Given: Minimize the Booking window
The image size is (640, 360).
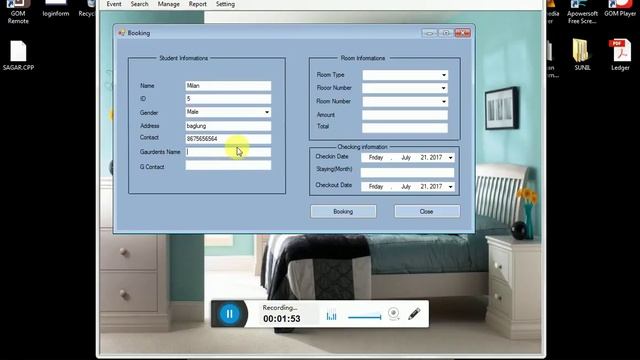Looking at the screenshot, I should (429, 33).
